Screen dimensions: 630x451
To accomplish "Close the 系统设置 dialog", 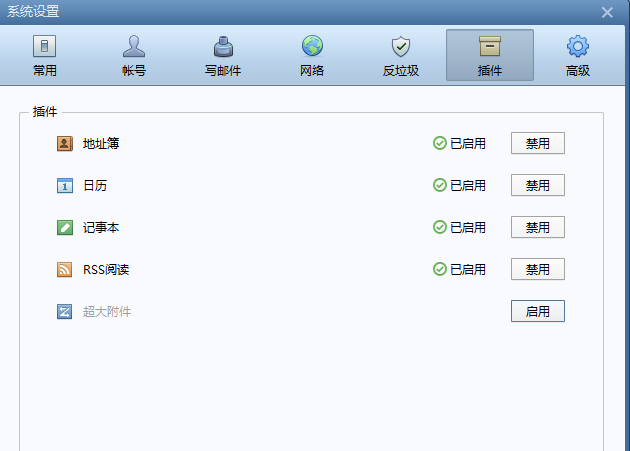I will click(607, 12).
